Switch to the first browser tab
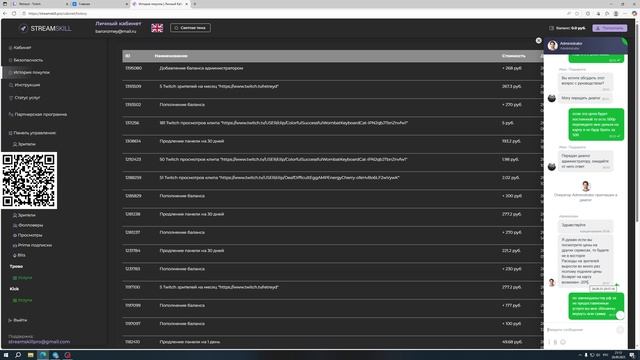 coord(39,4)
